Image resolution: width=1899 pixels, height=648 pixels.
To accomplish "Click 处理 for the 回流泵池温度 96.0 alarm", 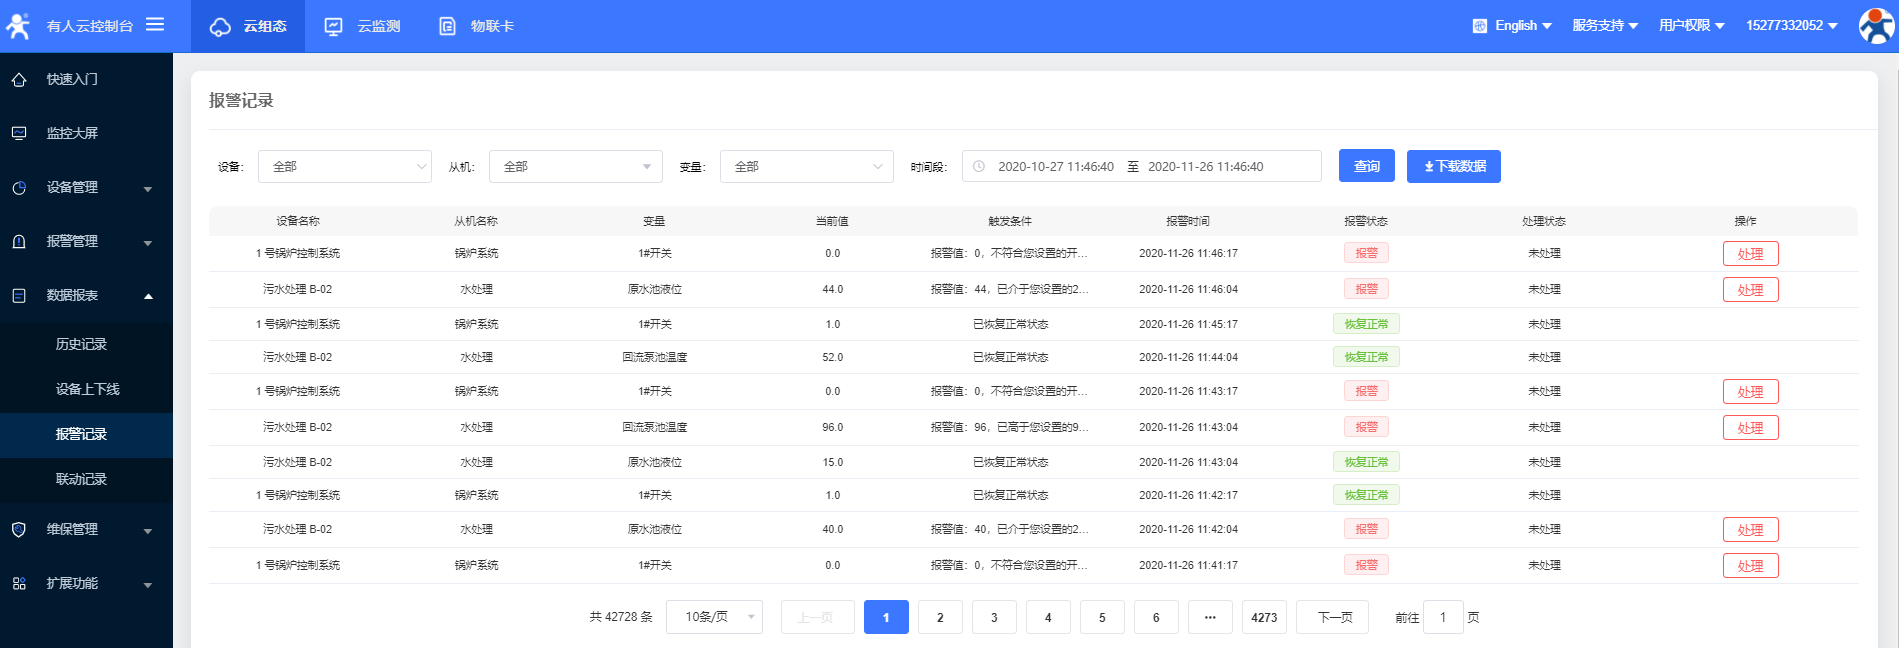I will [1751, 428].
